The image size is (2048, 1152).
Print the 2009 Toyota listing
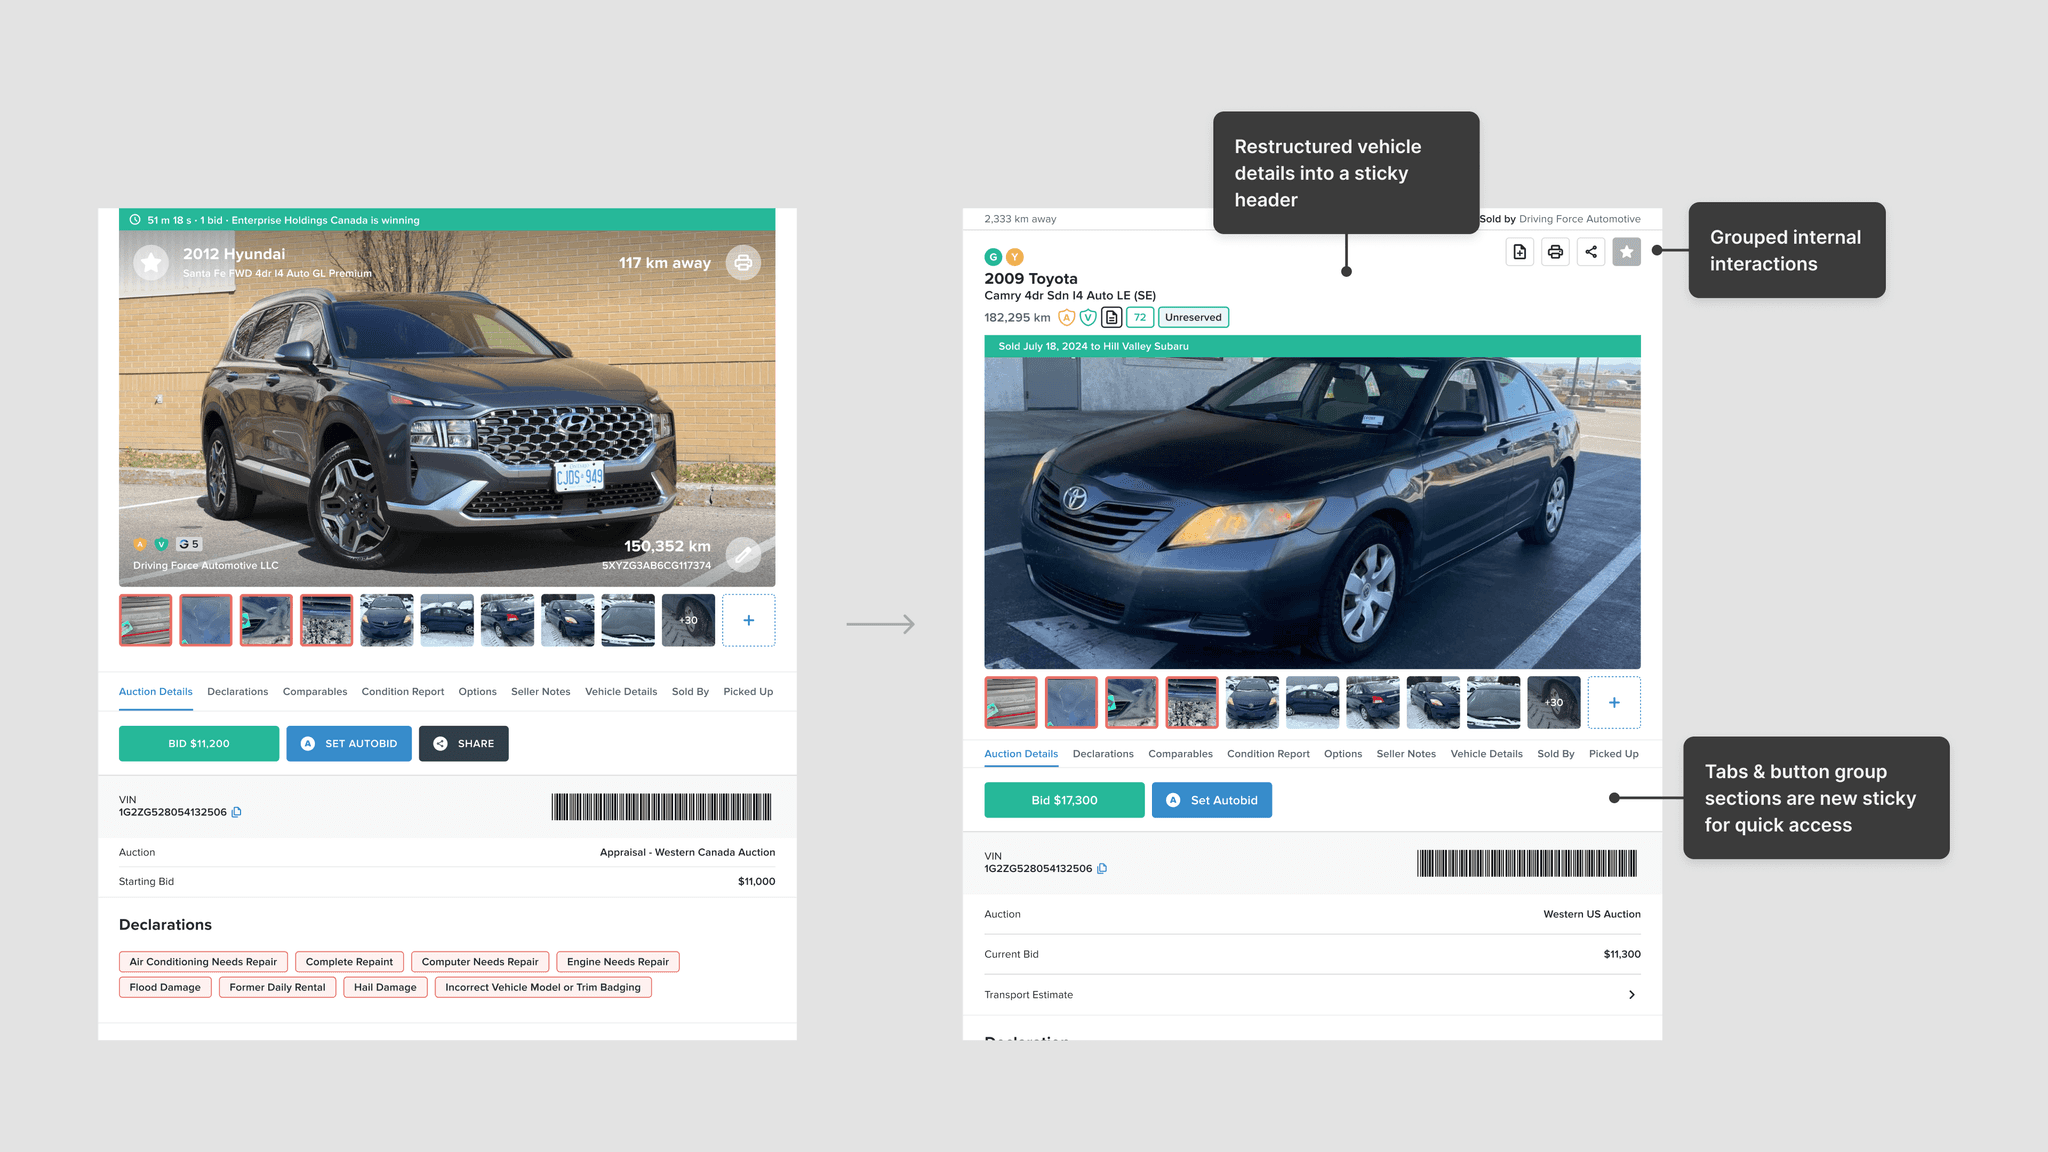tap(1555, 252)
